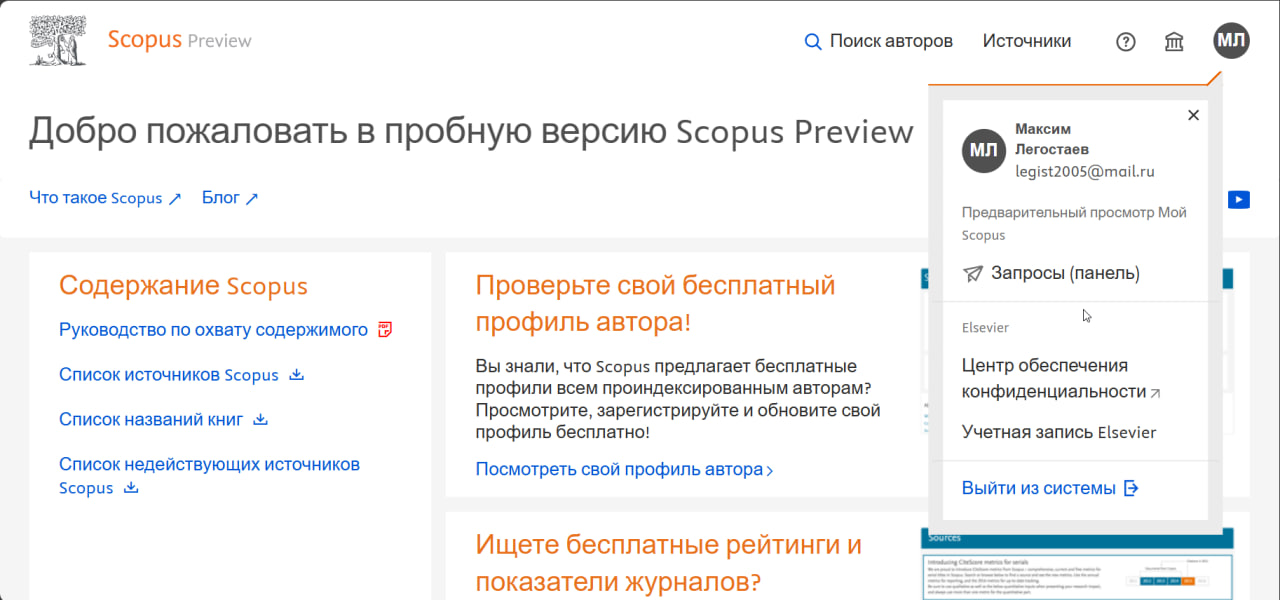This screenshot has height=600, width=1280.
Task: Click the МЛ user avatar in header
Action: (1231, 41)
